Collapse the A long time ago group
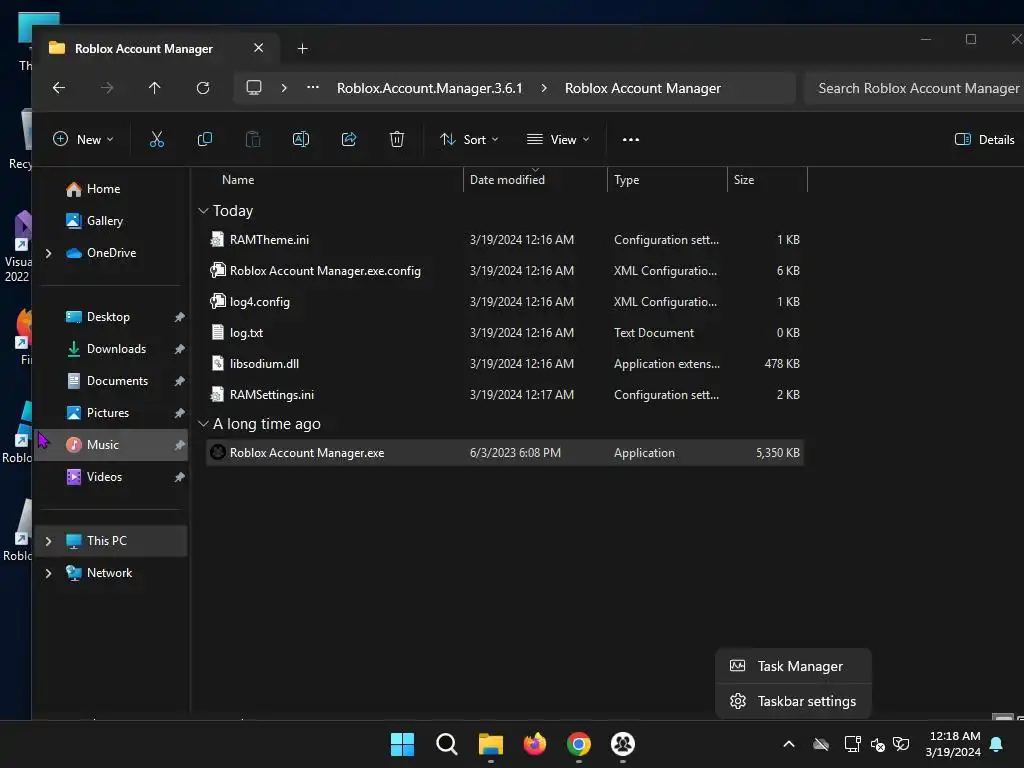1024x768 pixels. pos(203,423)
